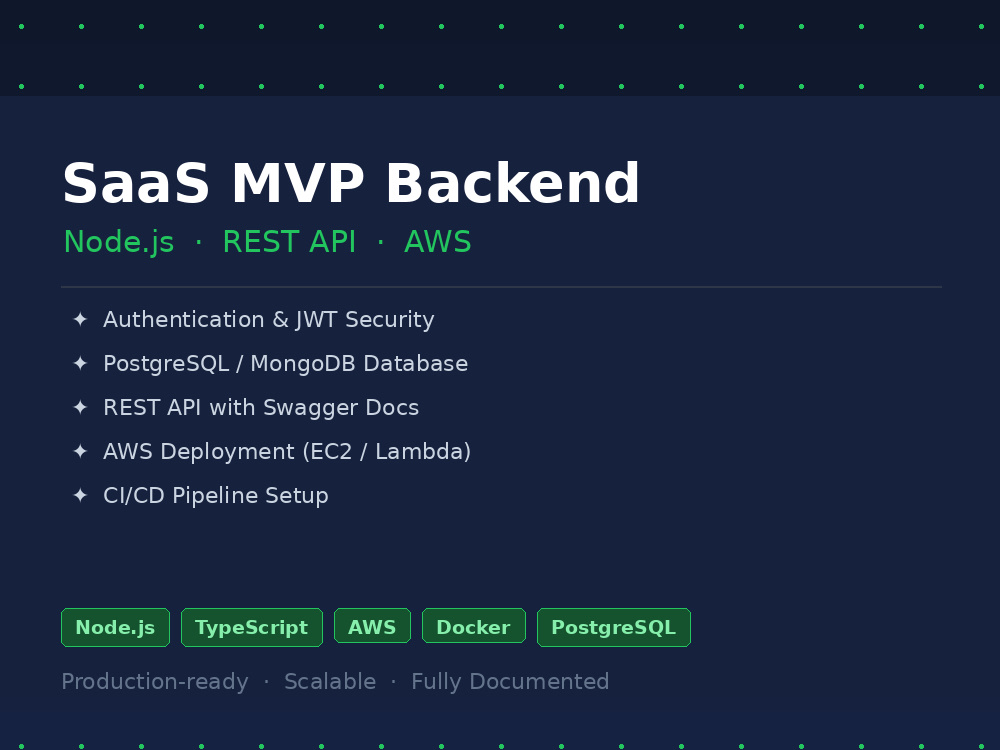
Task: Click star bullet beside CI/CD Pipeline Setup
Action: pyautogui.click(x=80, y=495)
